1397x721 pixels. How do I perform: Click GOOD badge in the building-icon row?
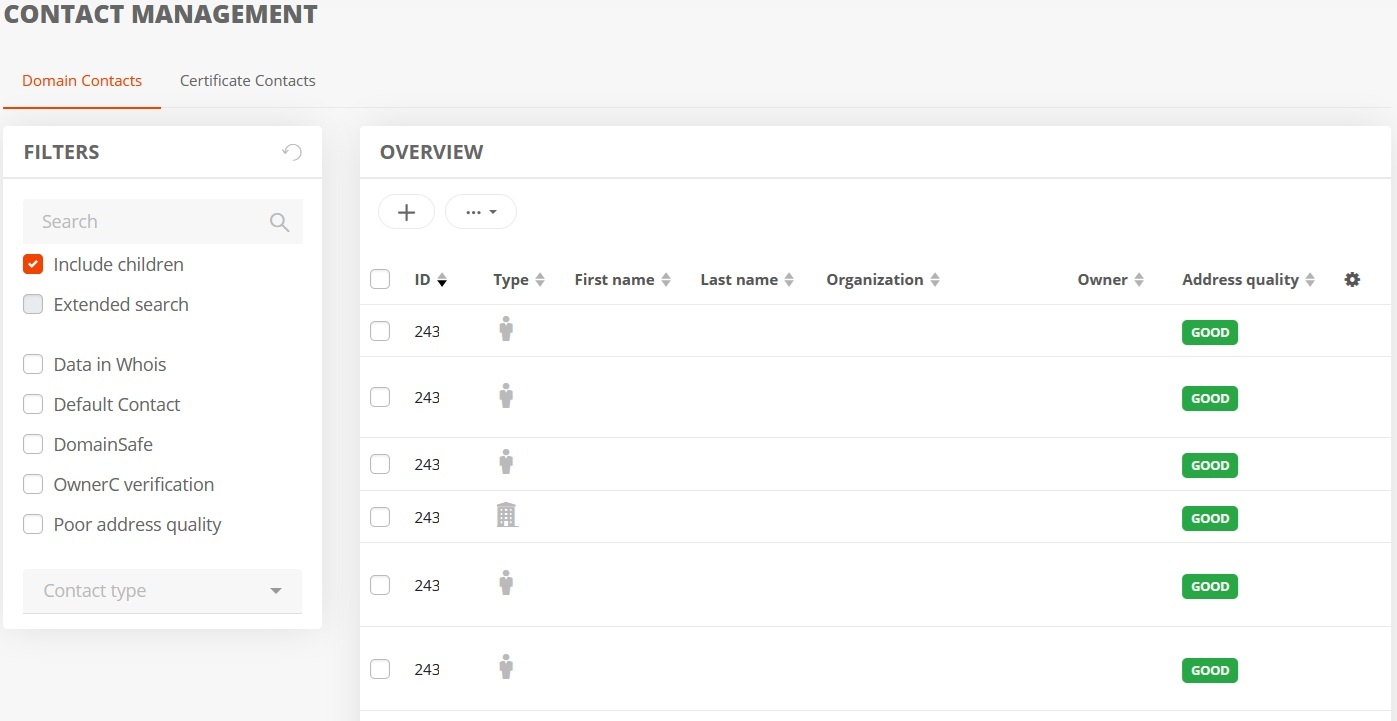(x=1210, y=518)
